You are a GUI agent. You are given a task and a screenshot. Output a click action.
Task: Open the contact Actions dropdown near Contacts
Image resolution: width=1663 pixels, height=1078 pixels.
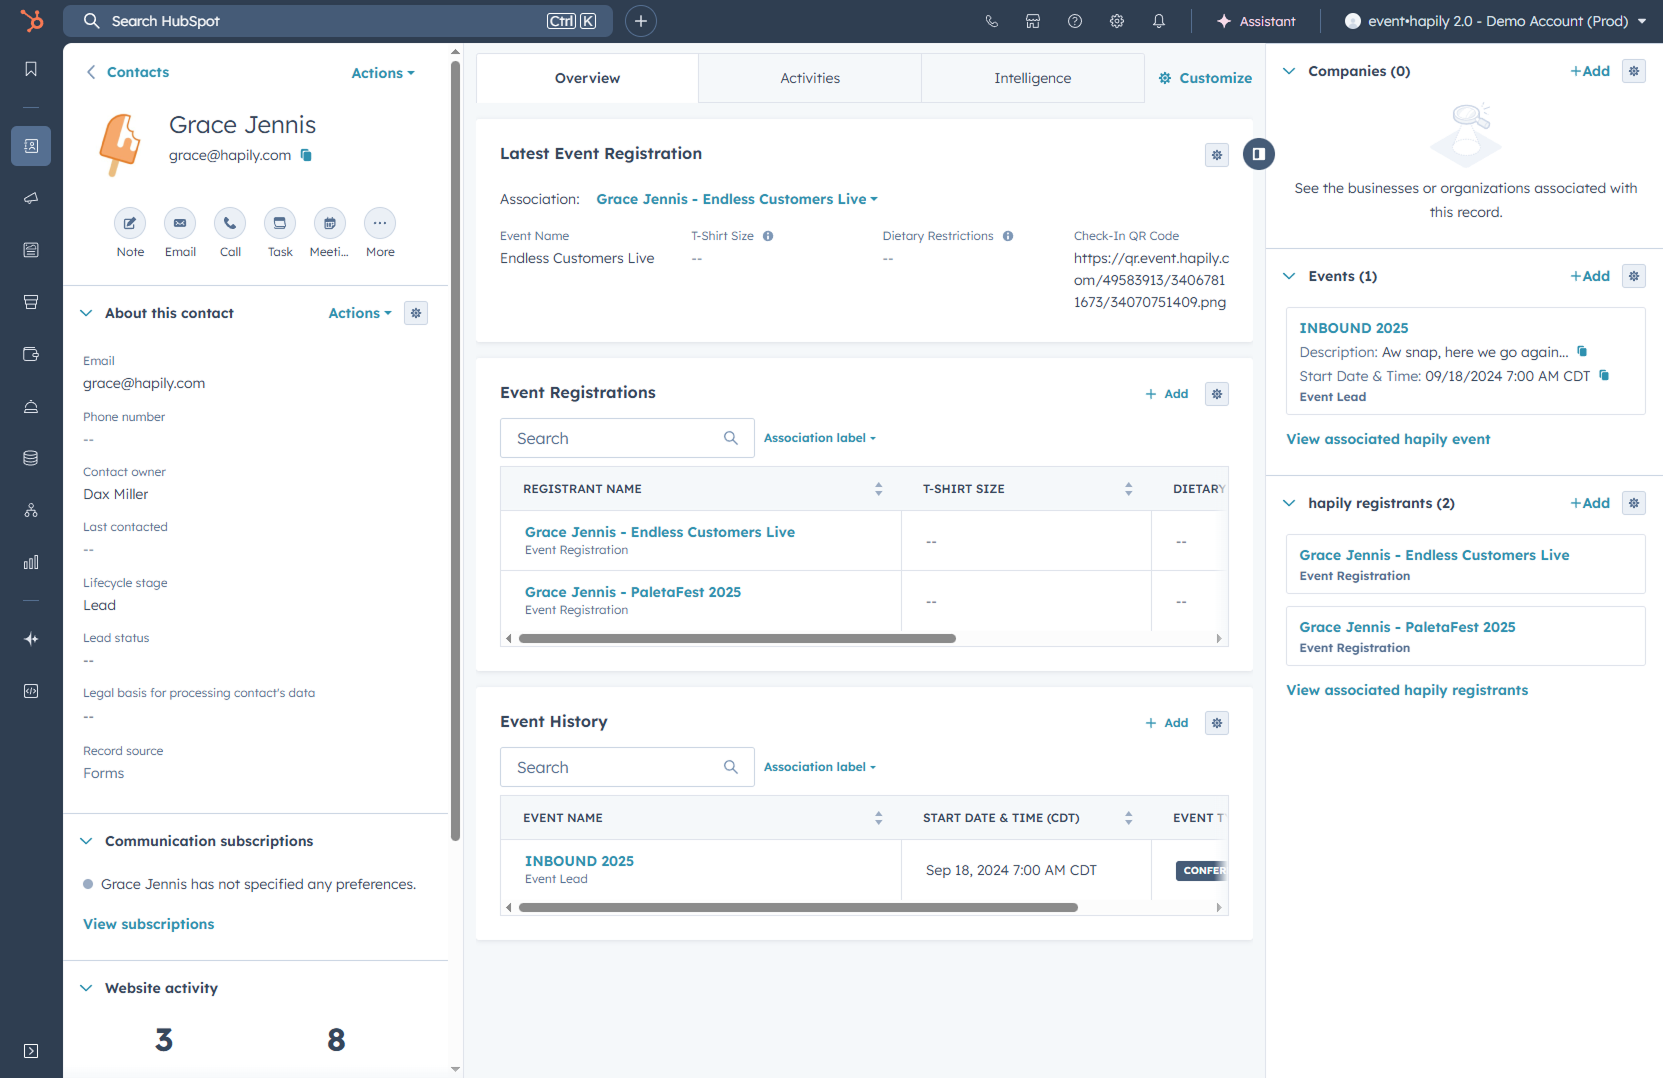383,73
